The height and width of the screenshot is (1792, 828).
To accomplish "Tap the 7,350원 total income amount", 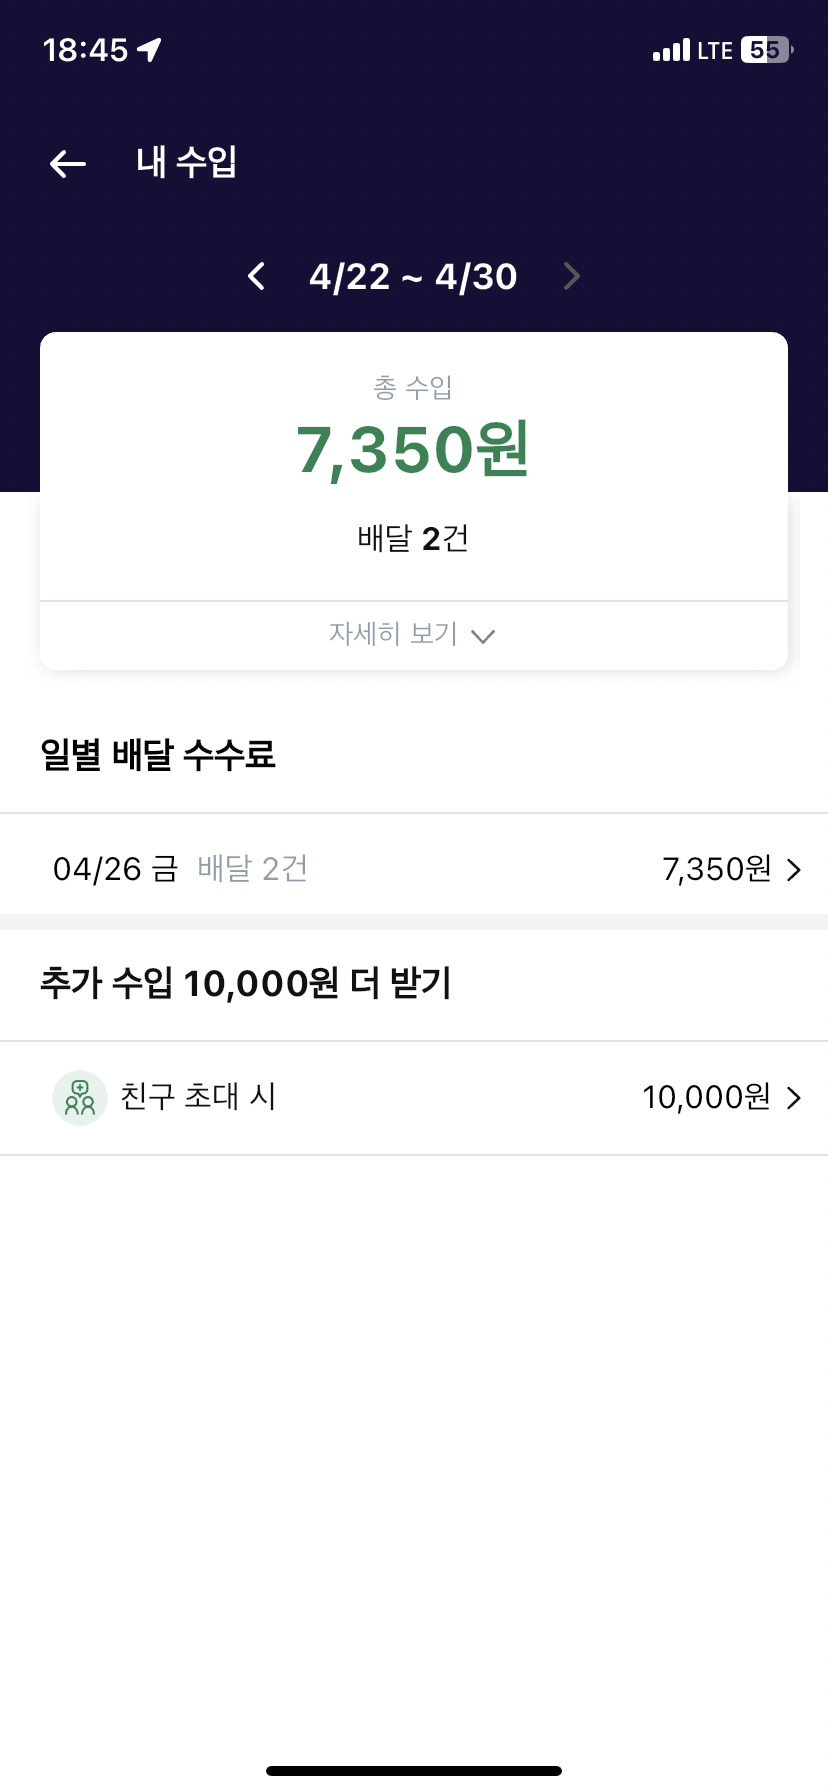I will coord(413,450).
